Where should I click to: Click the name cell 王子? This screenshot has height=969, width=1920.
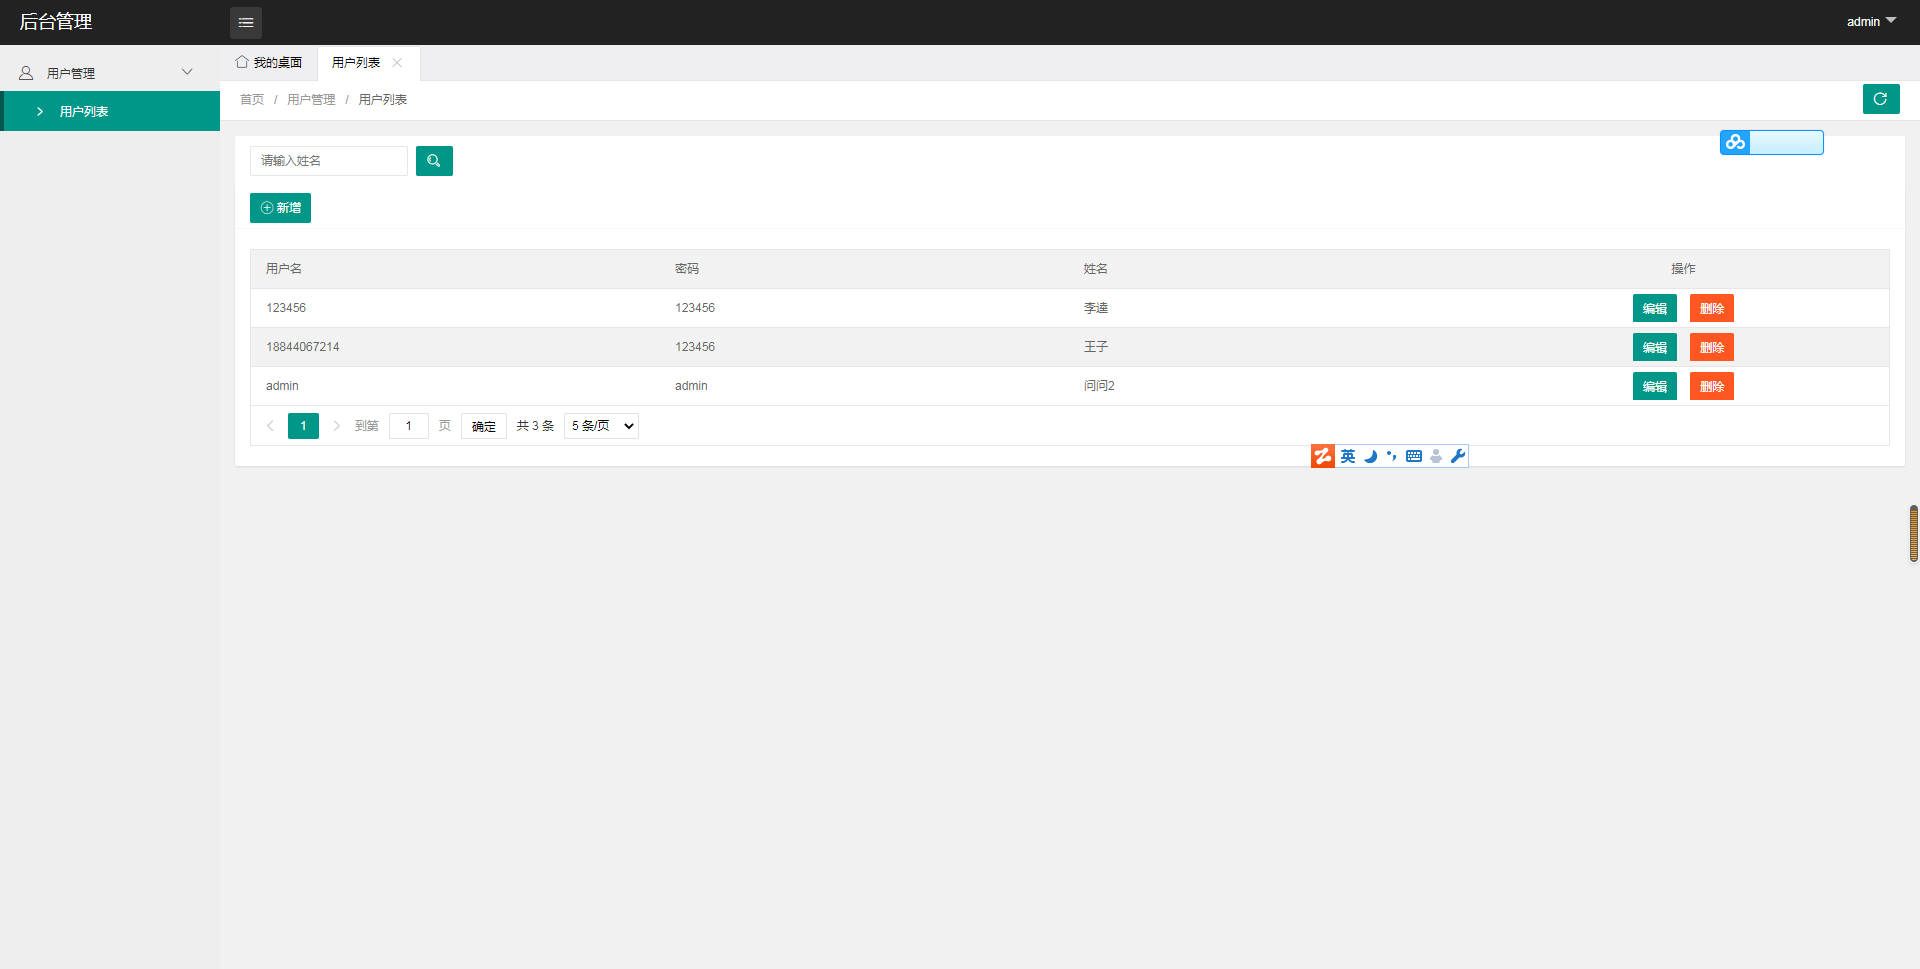click(1096, 347)
